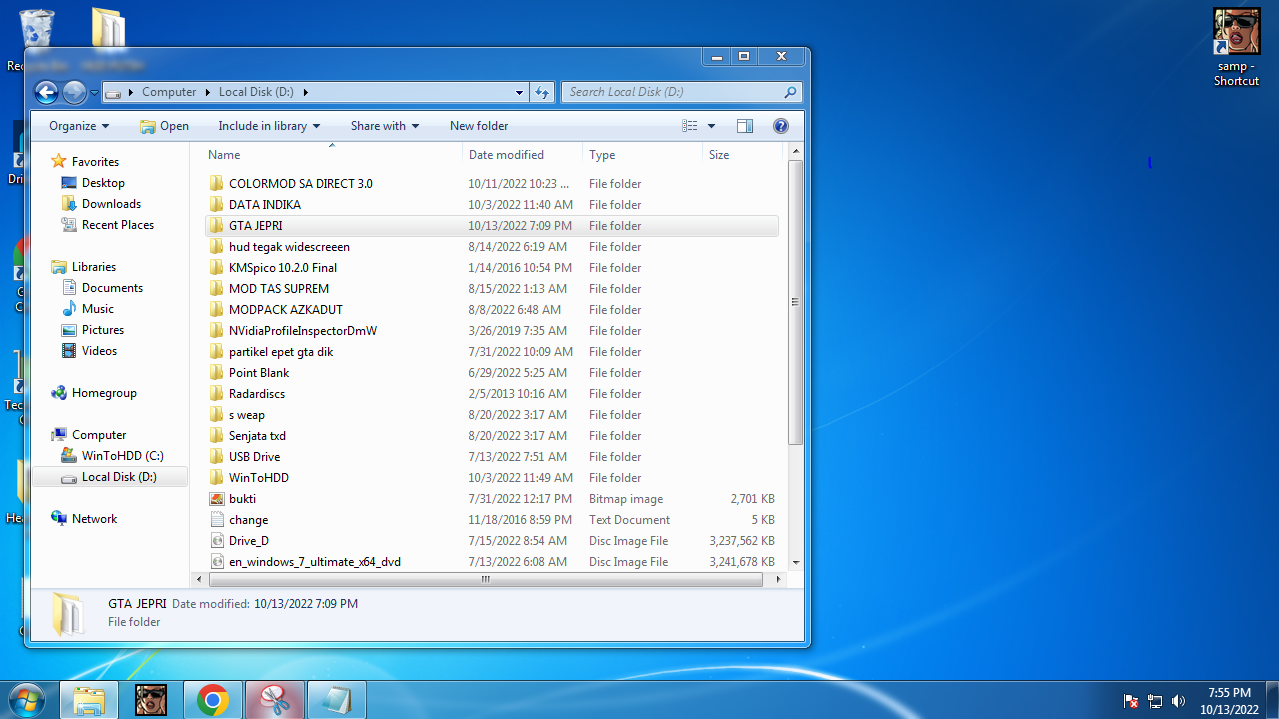Select the DATA INDIKA folder icon
This screenshot has width=1279, height=719.
[217, 205]
